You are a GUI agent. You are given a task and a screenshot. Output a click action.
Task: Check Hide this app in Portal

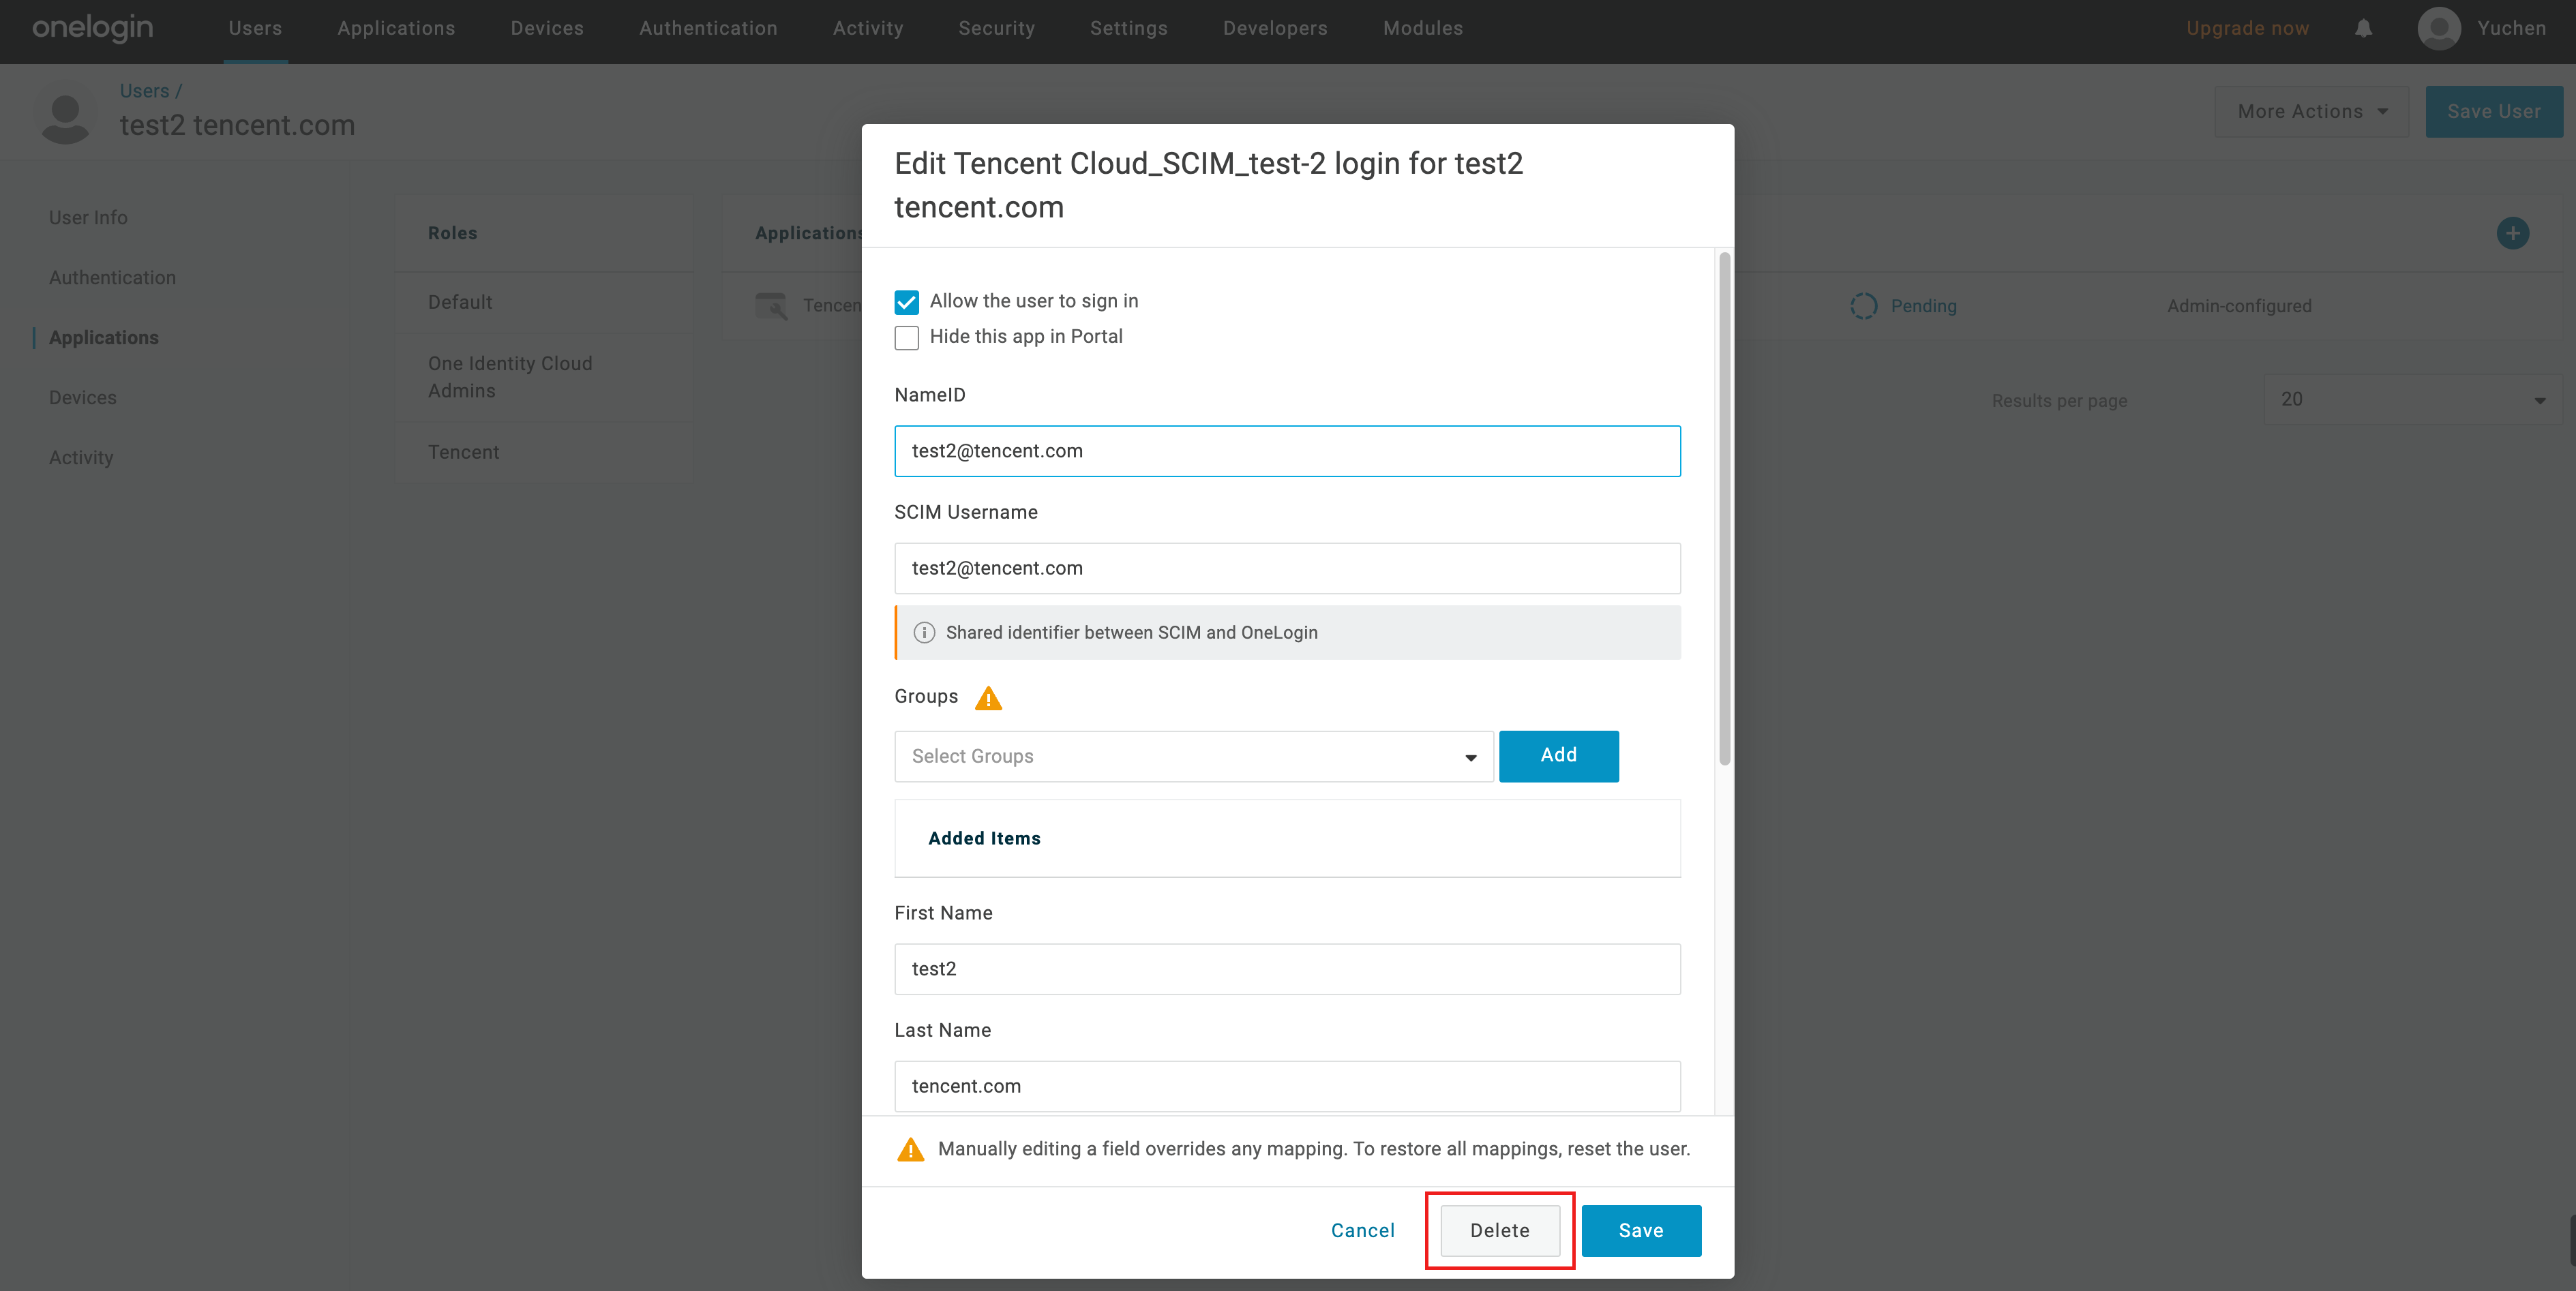(x=906, y=338)
